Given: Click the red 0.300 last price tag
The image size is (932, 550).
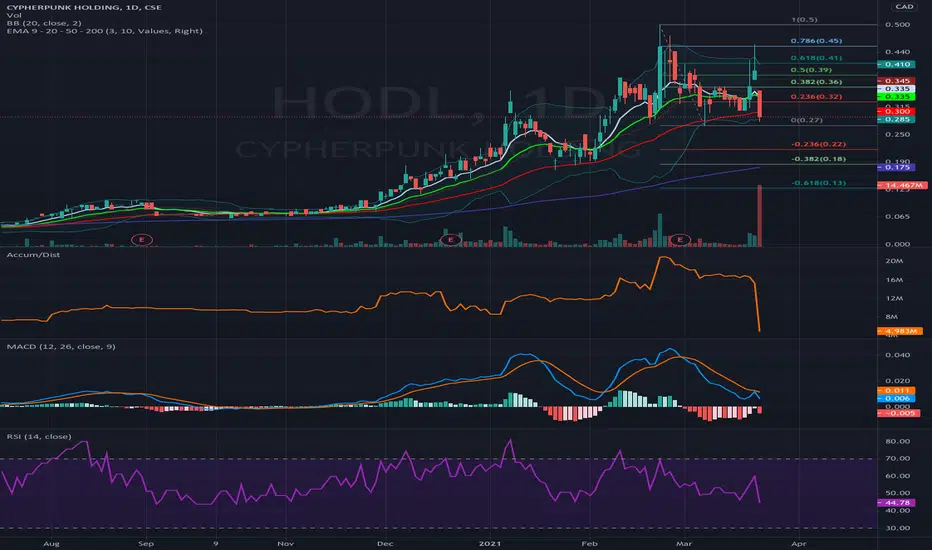Looking at the screenshot, I should [x=896, y=111].
